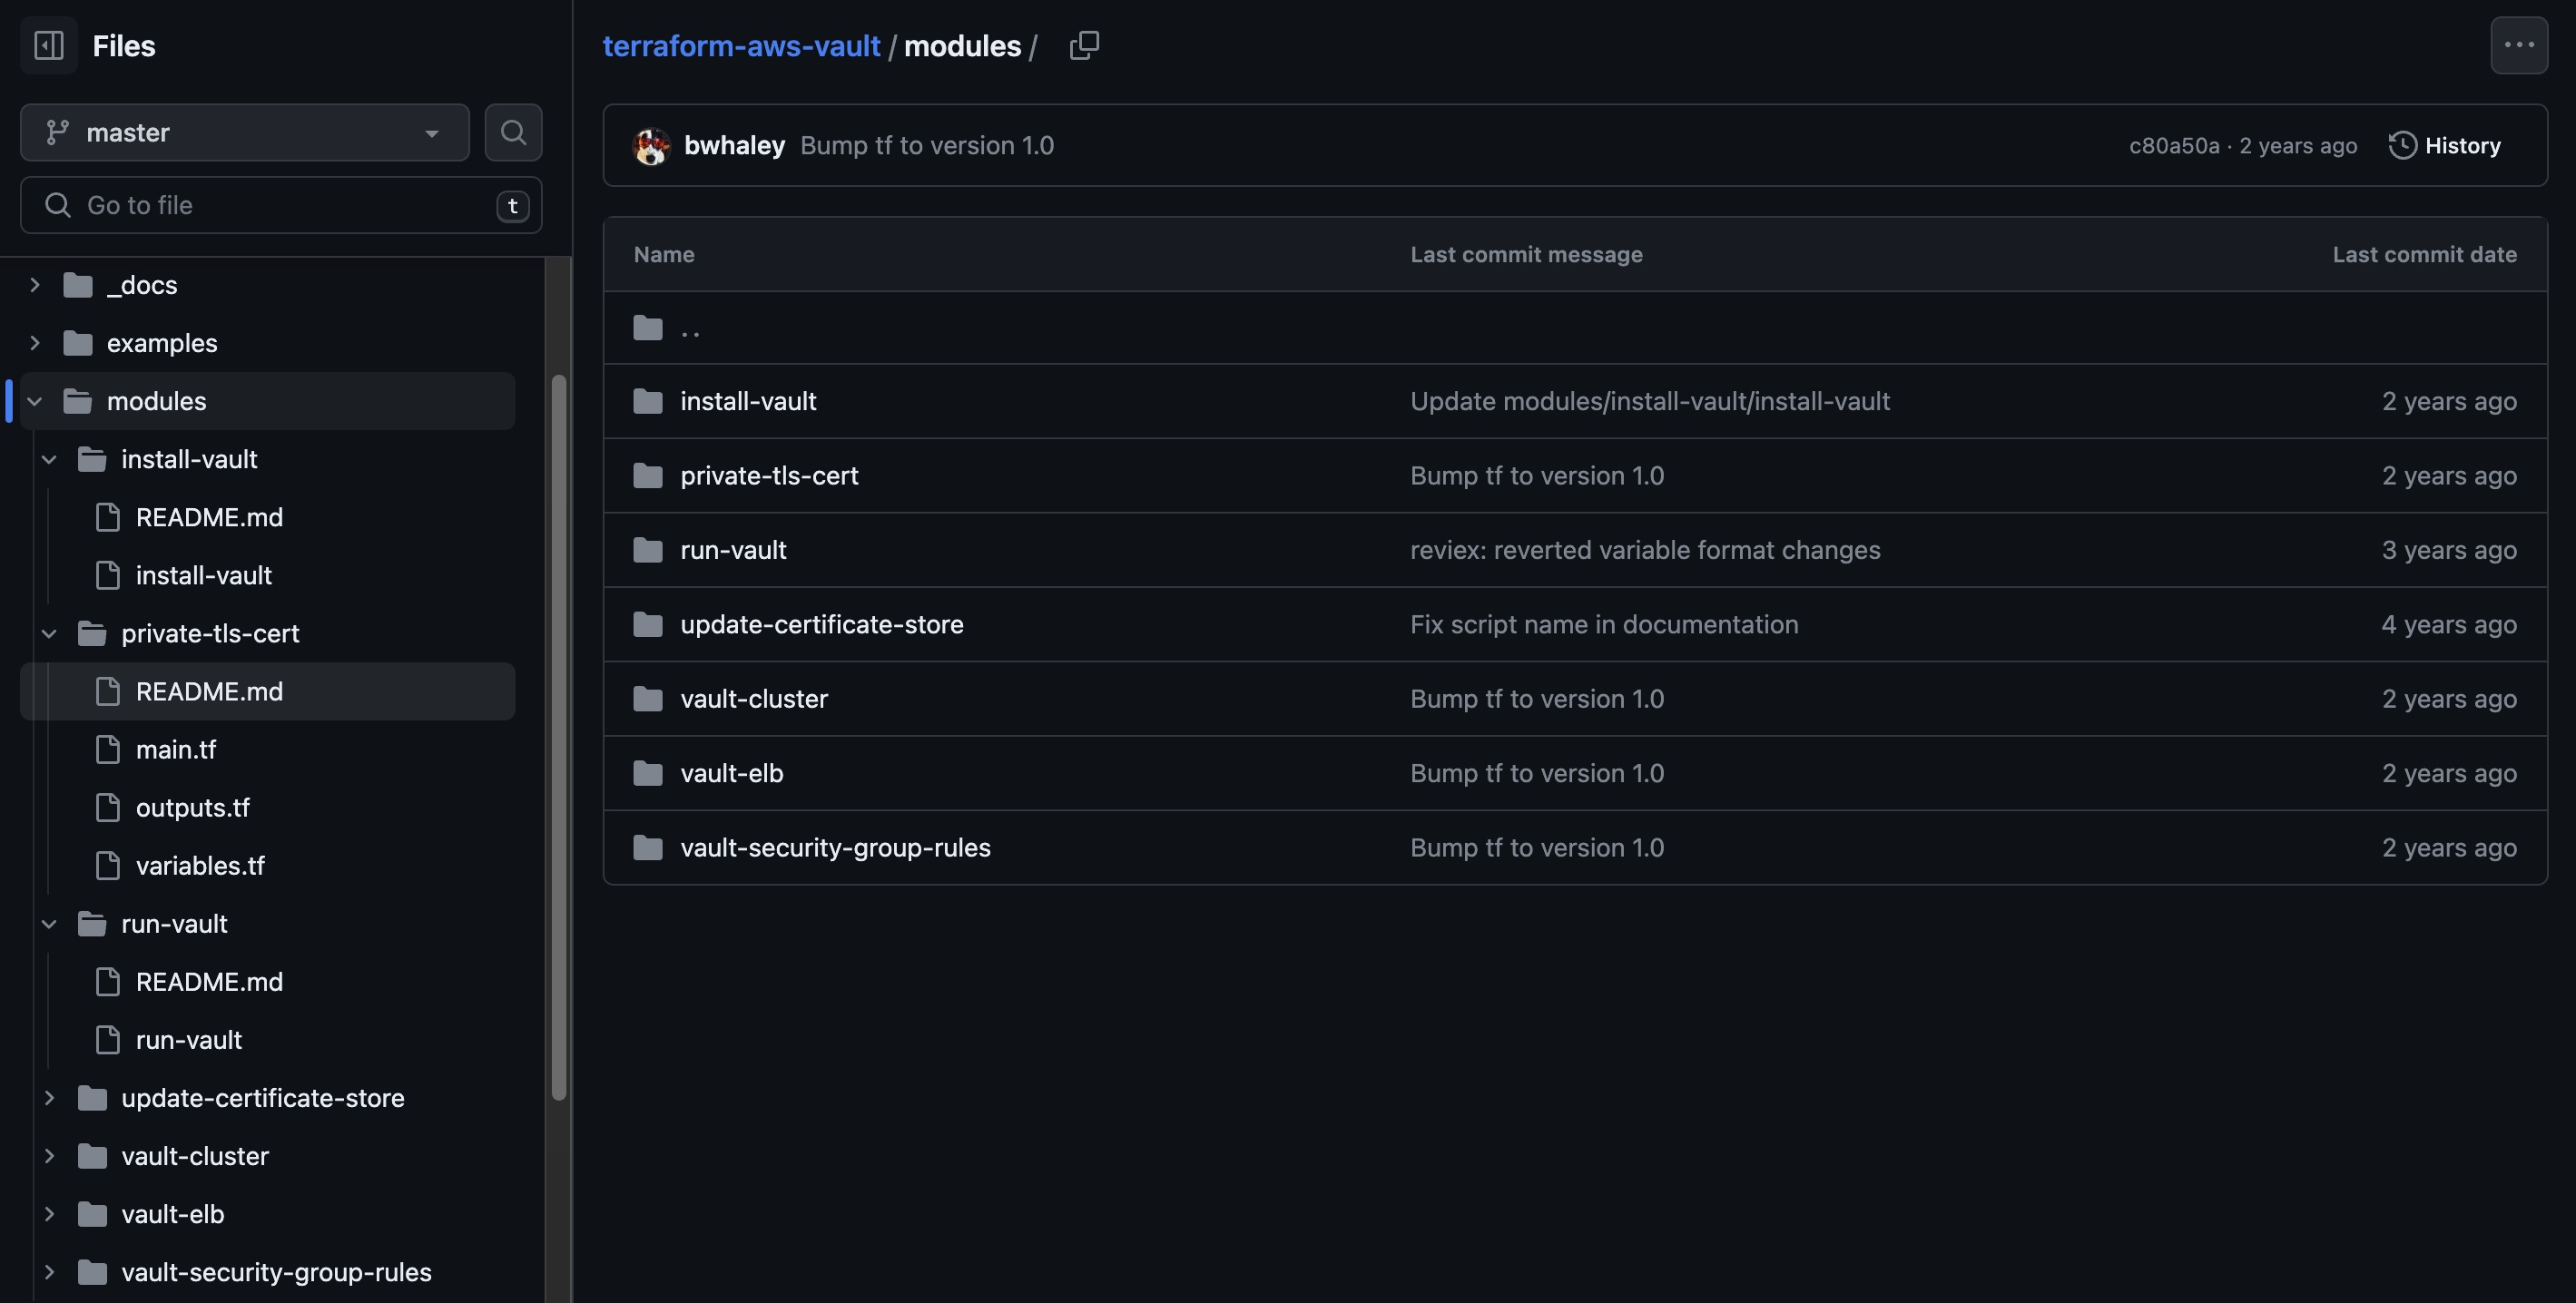Click the file icon of main.tf

click(108, 750)
